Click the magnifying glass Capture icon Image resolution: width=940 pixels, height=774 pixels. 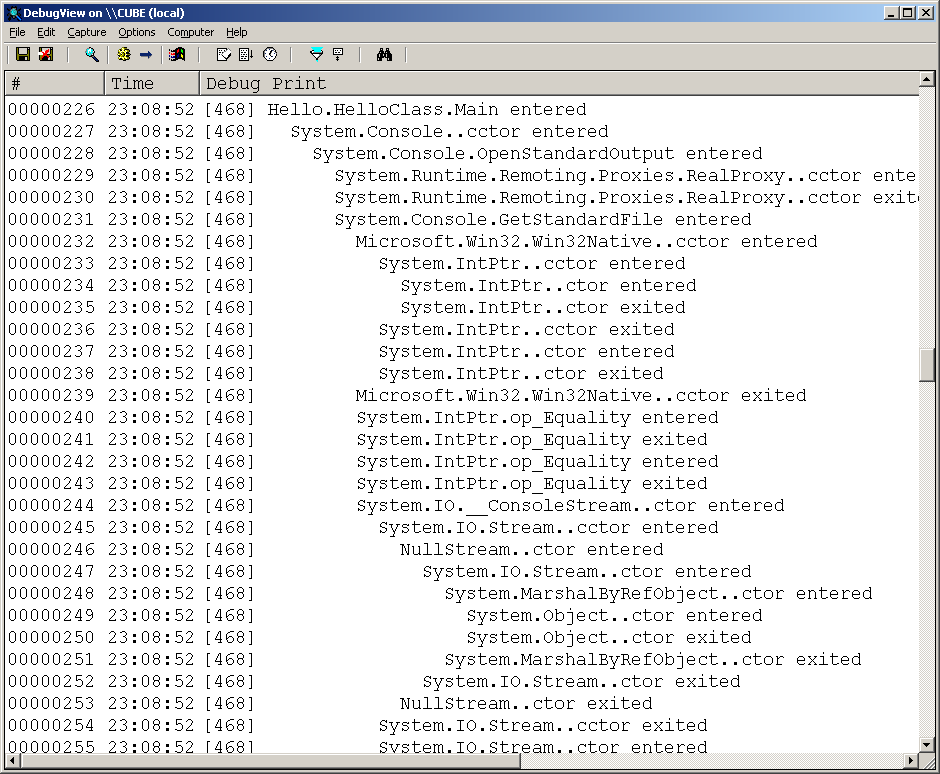pyautogui.click(x=91, y=54)
